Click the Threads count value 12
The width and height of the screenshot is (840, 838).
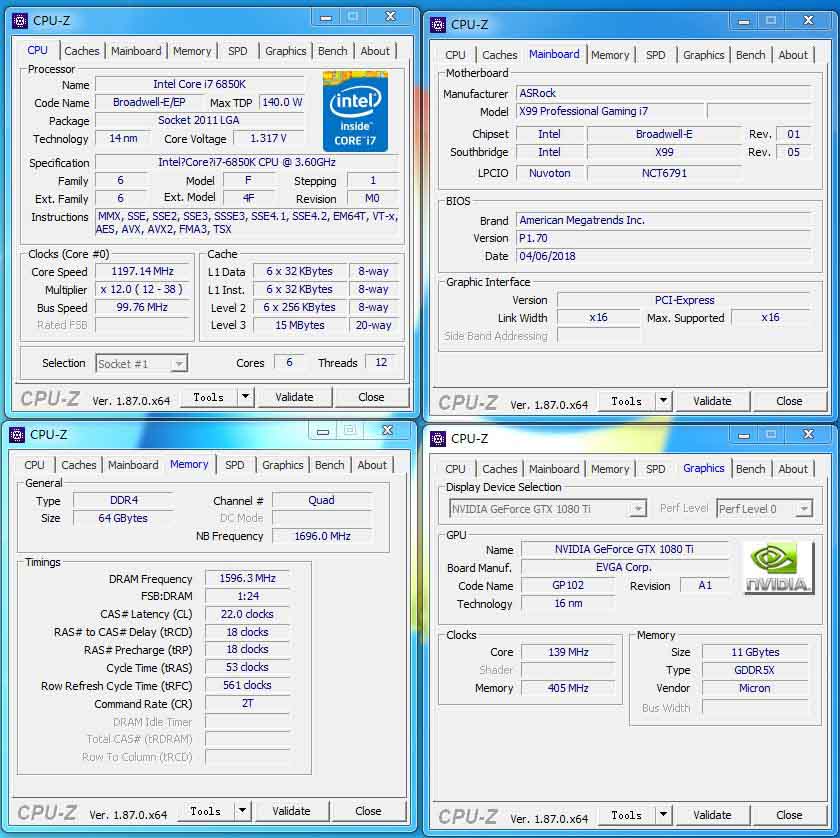coord(381,362)
